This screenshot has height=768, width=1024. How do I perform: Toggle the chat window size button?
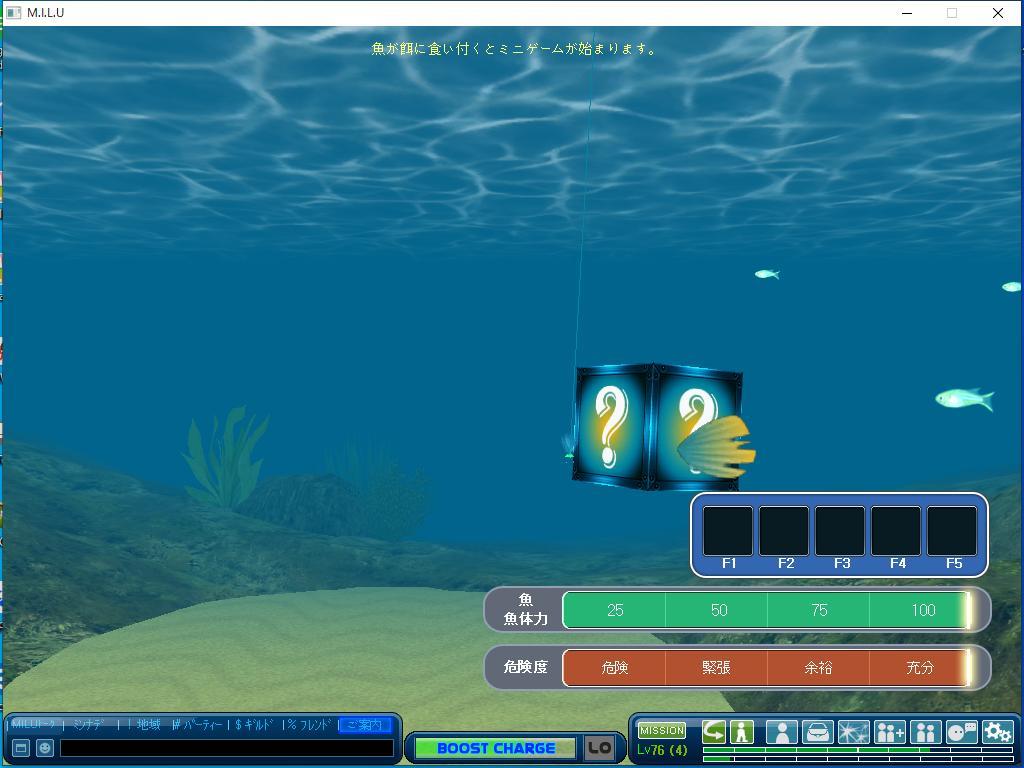pos(20,748)
